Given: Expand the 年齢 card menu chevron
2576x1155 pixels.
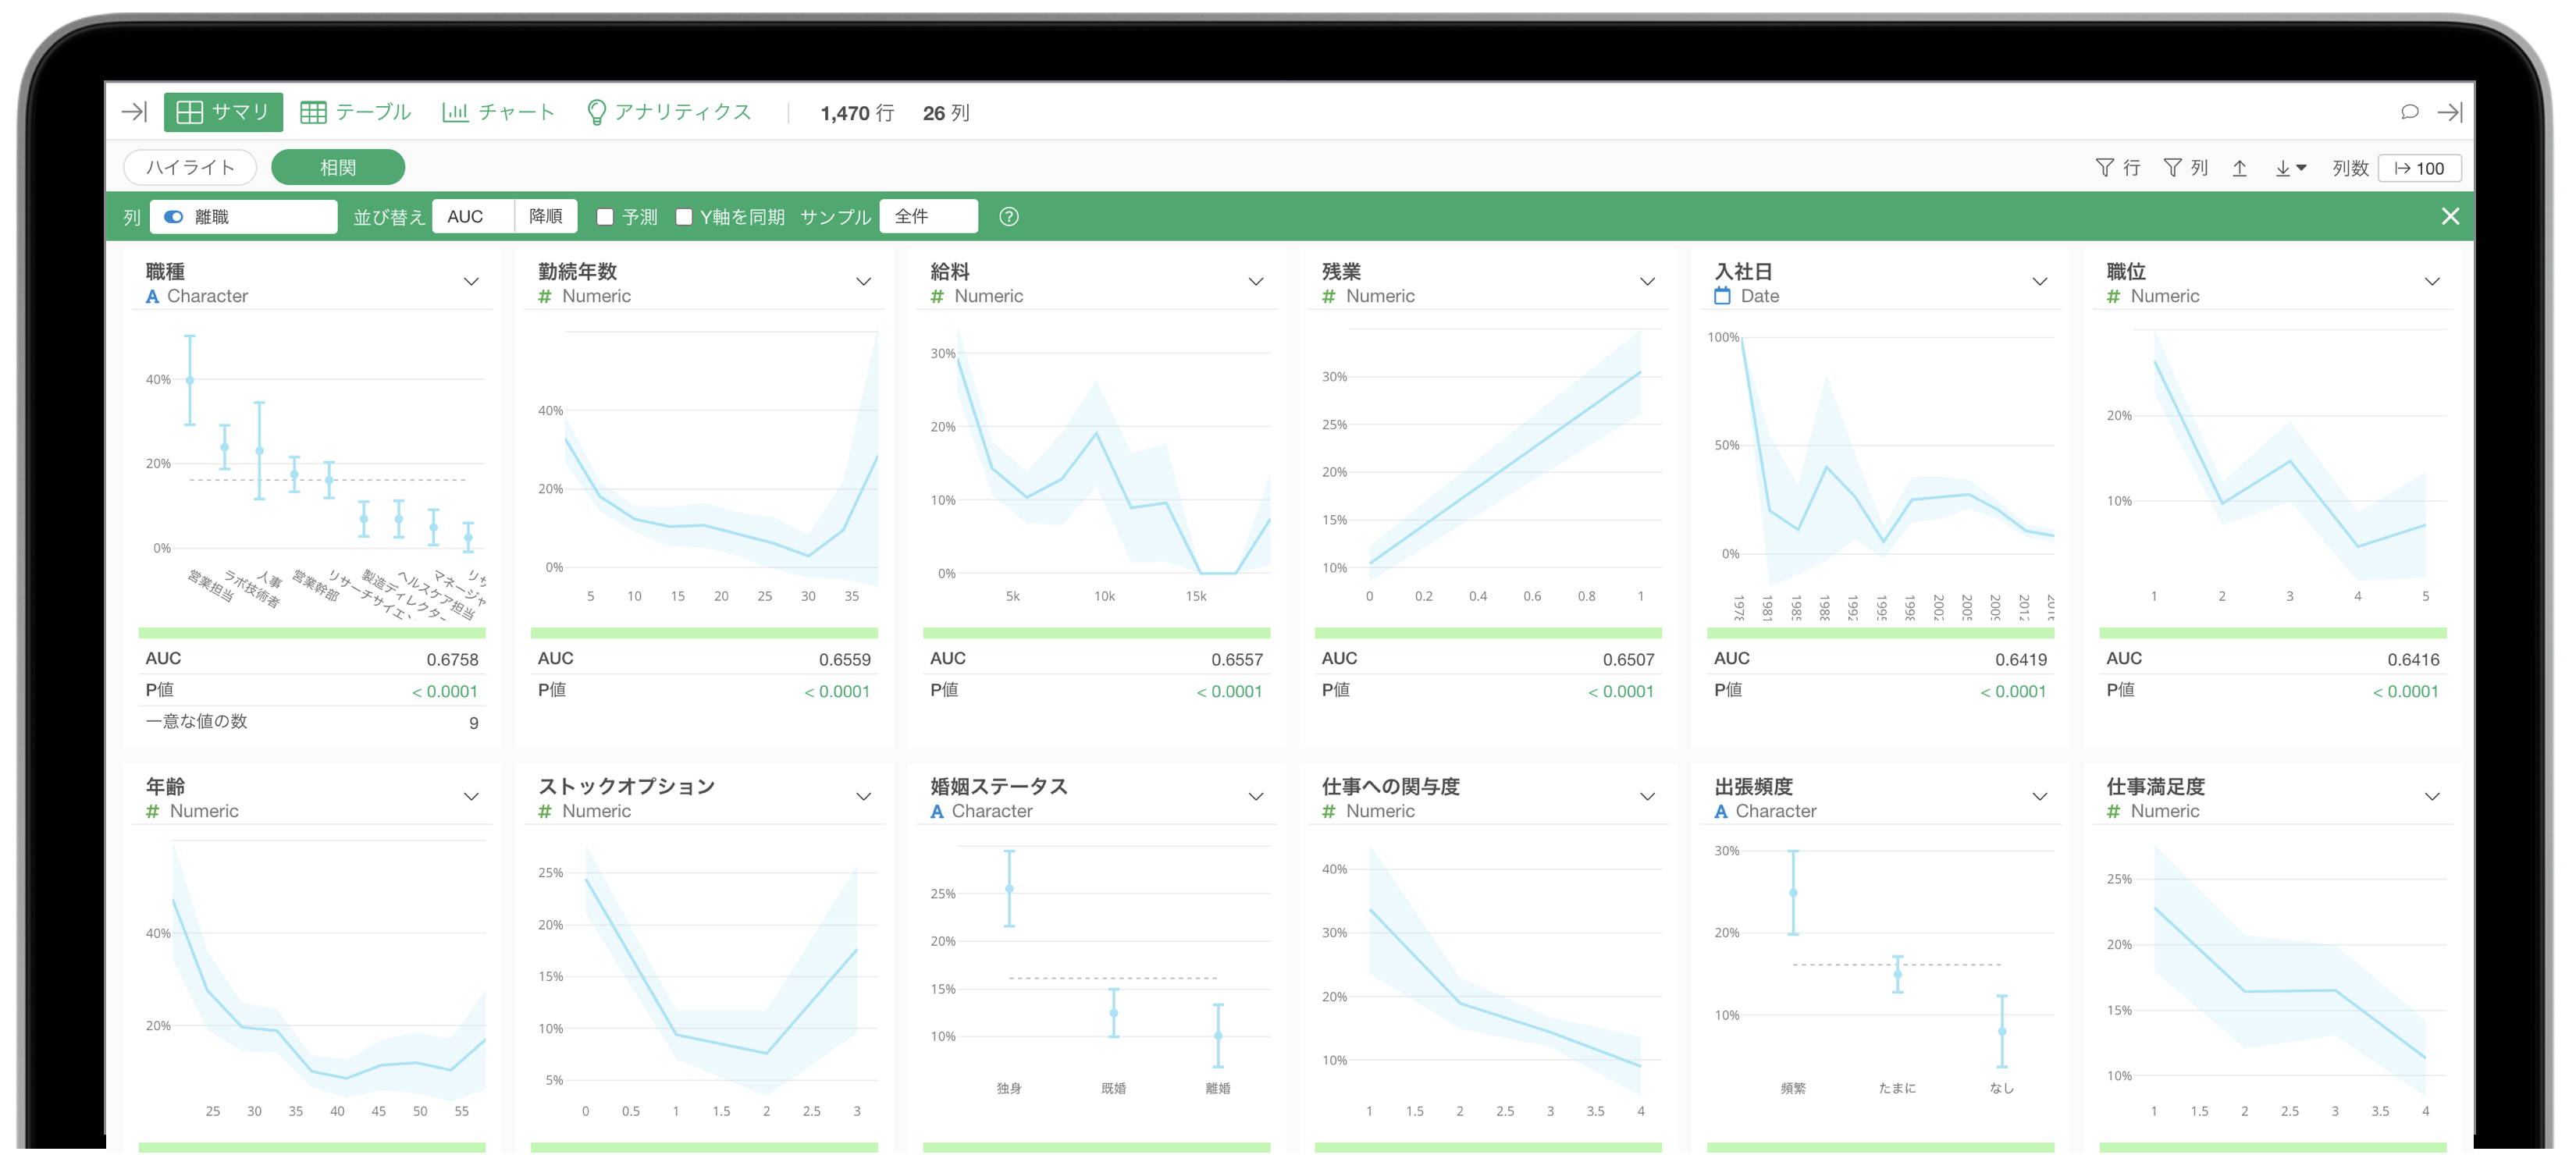Looking at the screenshot, I should [x=471, y=797].
